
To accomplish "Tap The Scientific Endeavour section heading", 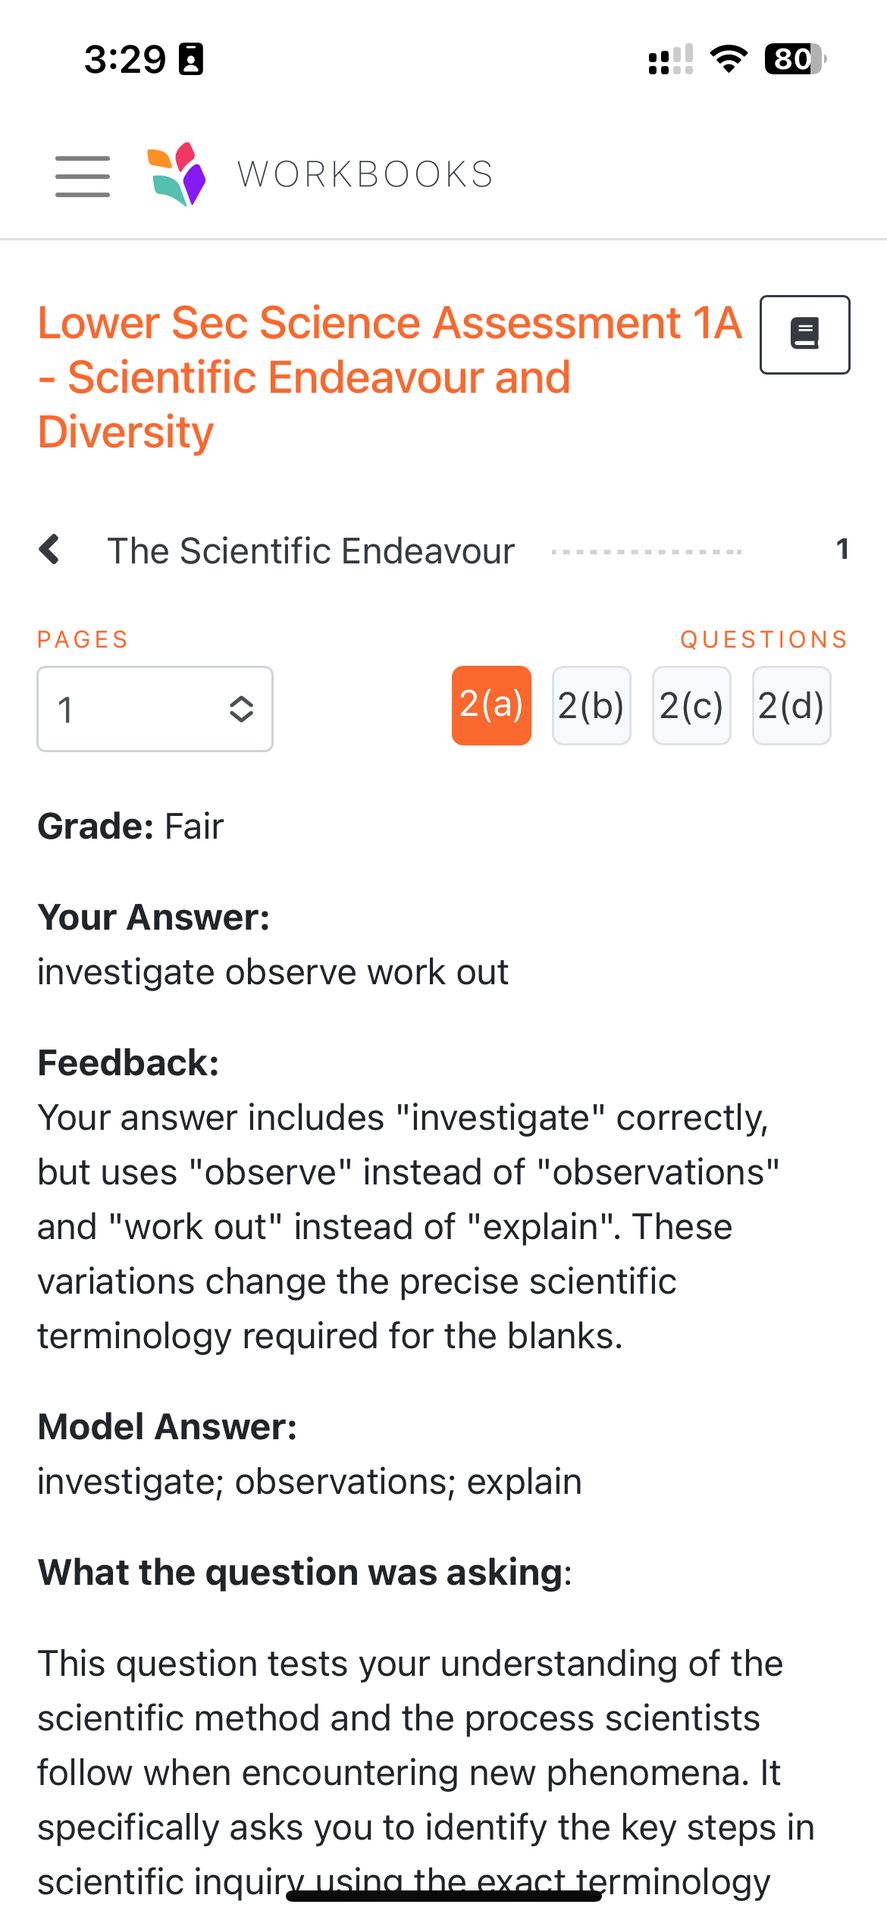I will 311,551.
